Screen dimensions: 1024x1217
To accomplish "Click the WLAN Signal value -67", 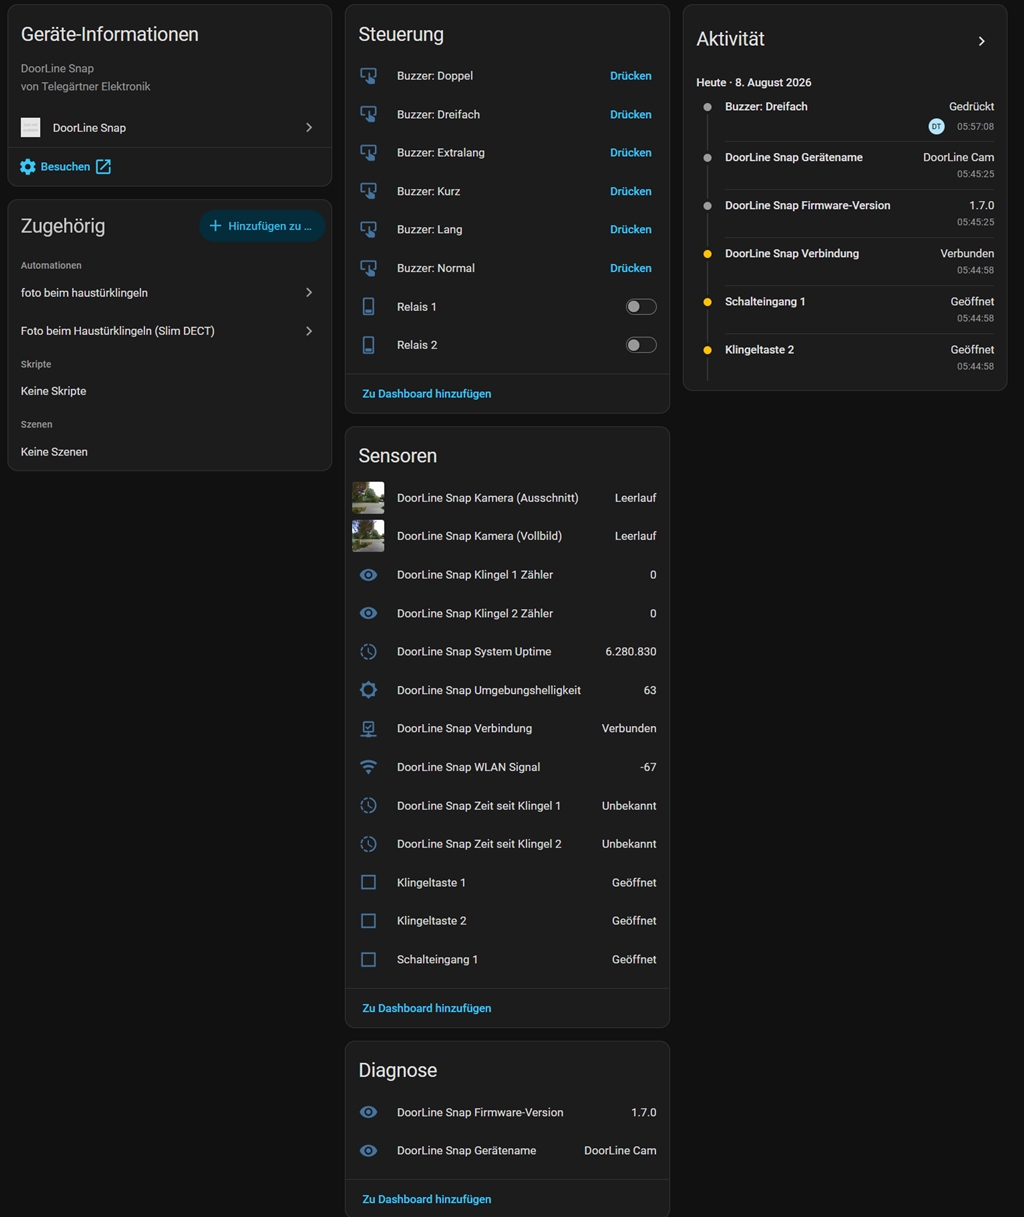I will click(648, 767).
